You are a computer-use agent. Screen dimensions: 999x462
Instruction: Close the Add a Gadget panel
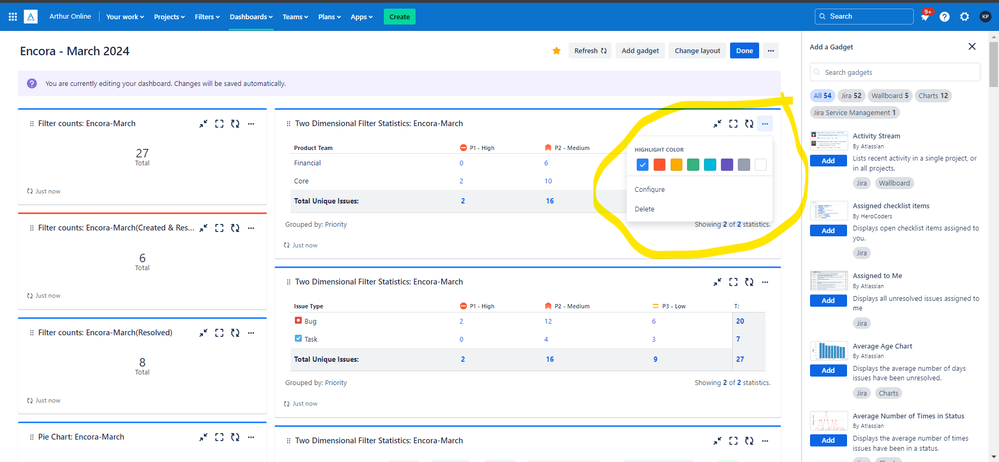(x=972, y=47)
